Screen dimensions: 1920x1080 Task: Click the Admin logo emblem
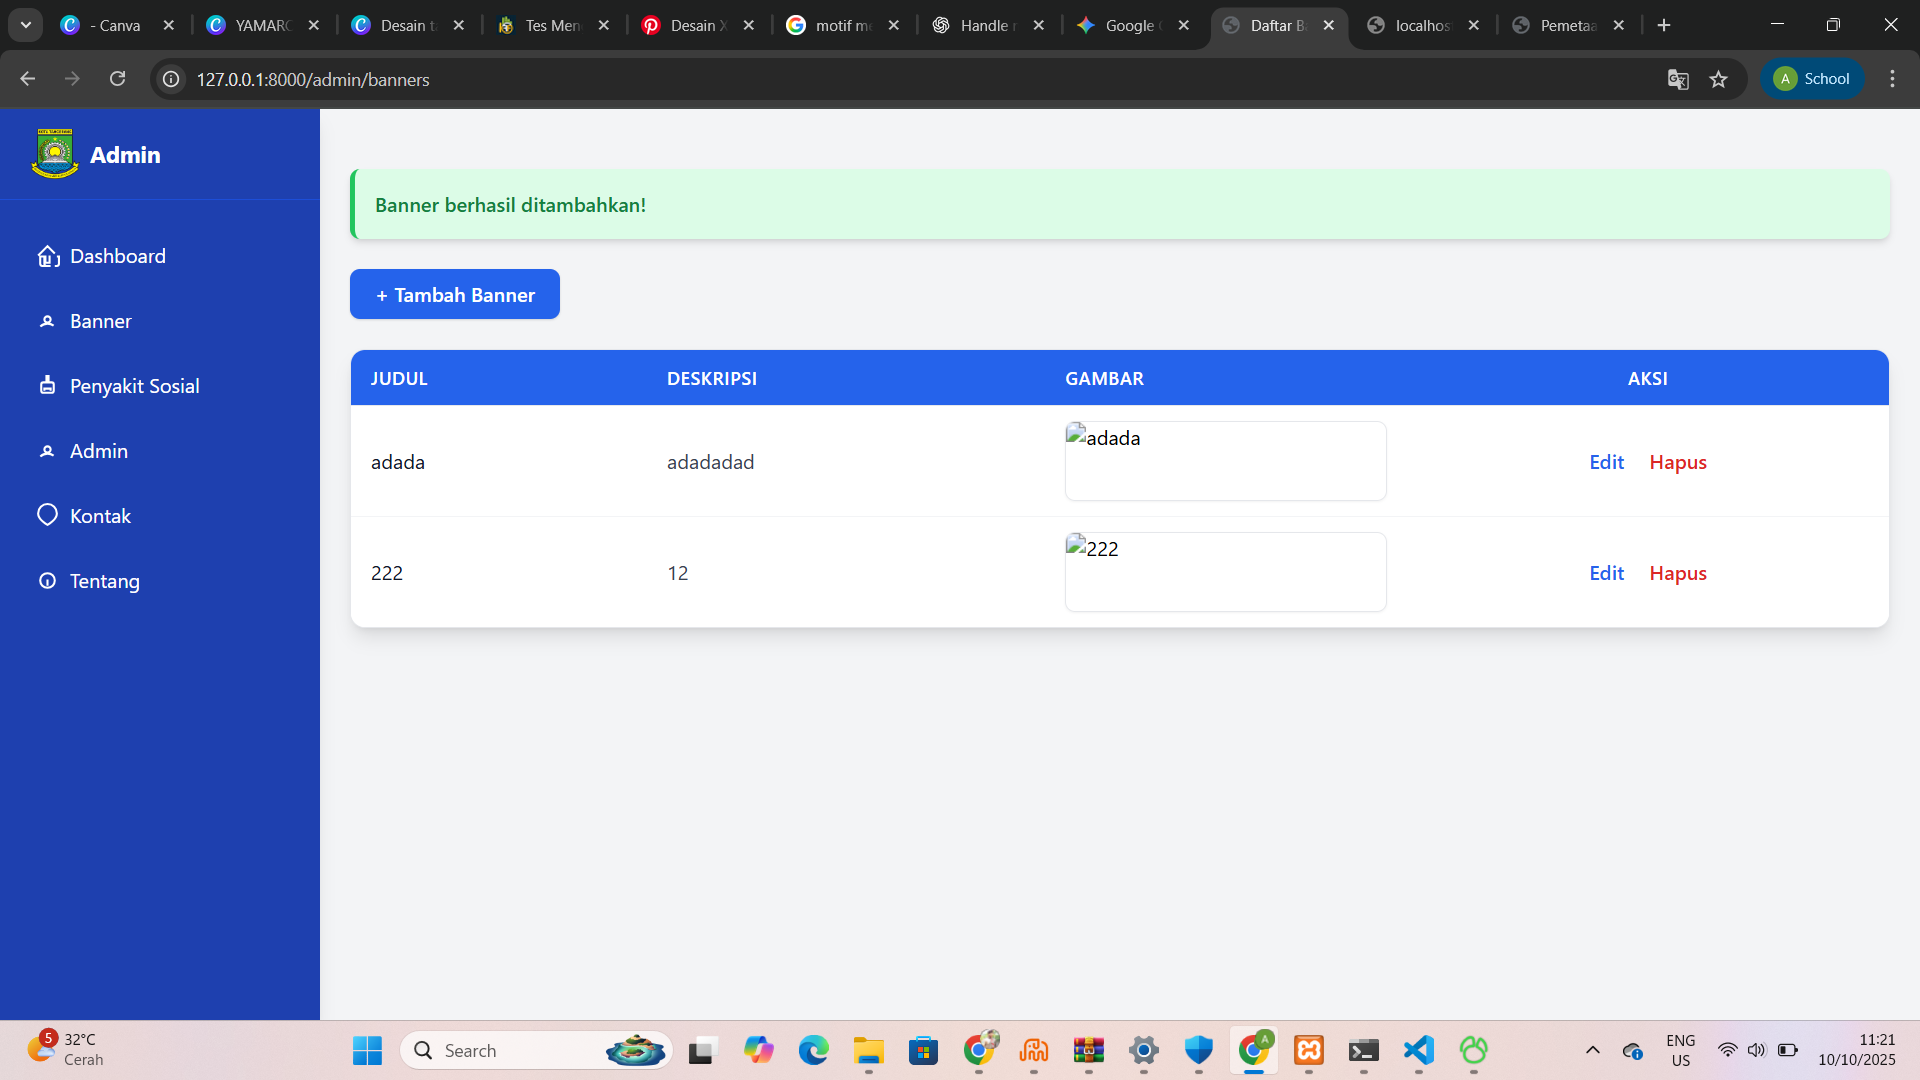[55, 154]
